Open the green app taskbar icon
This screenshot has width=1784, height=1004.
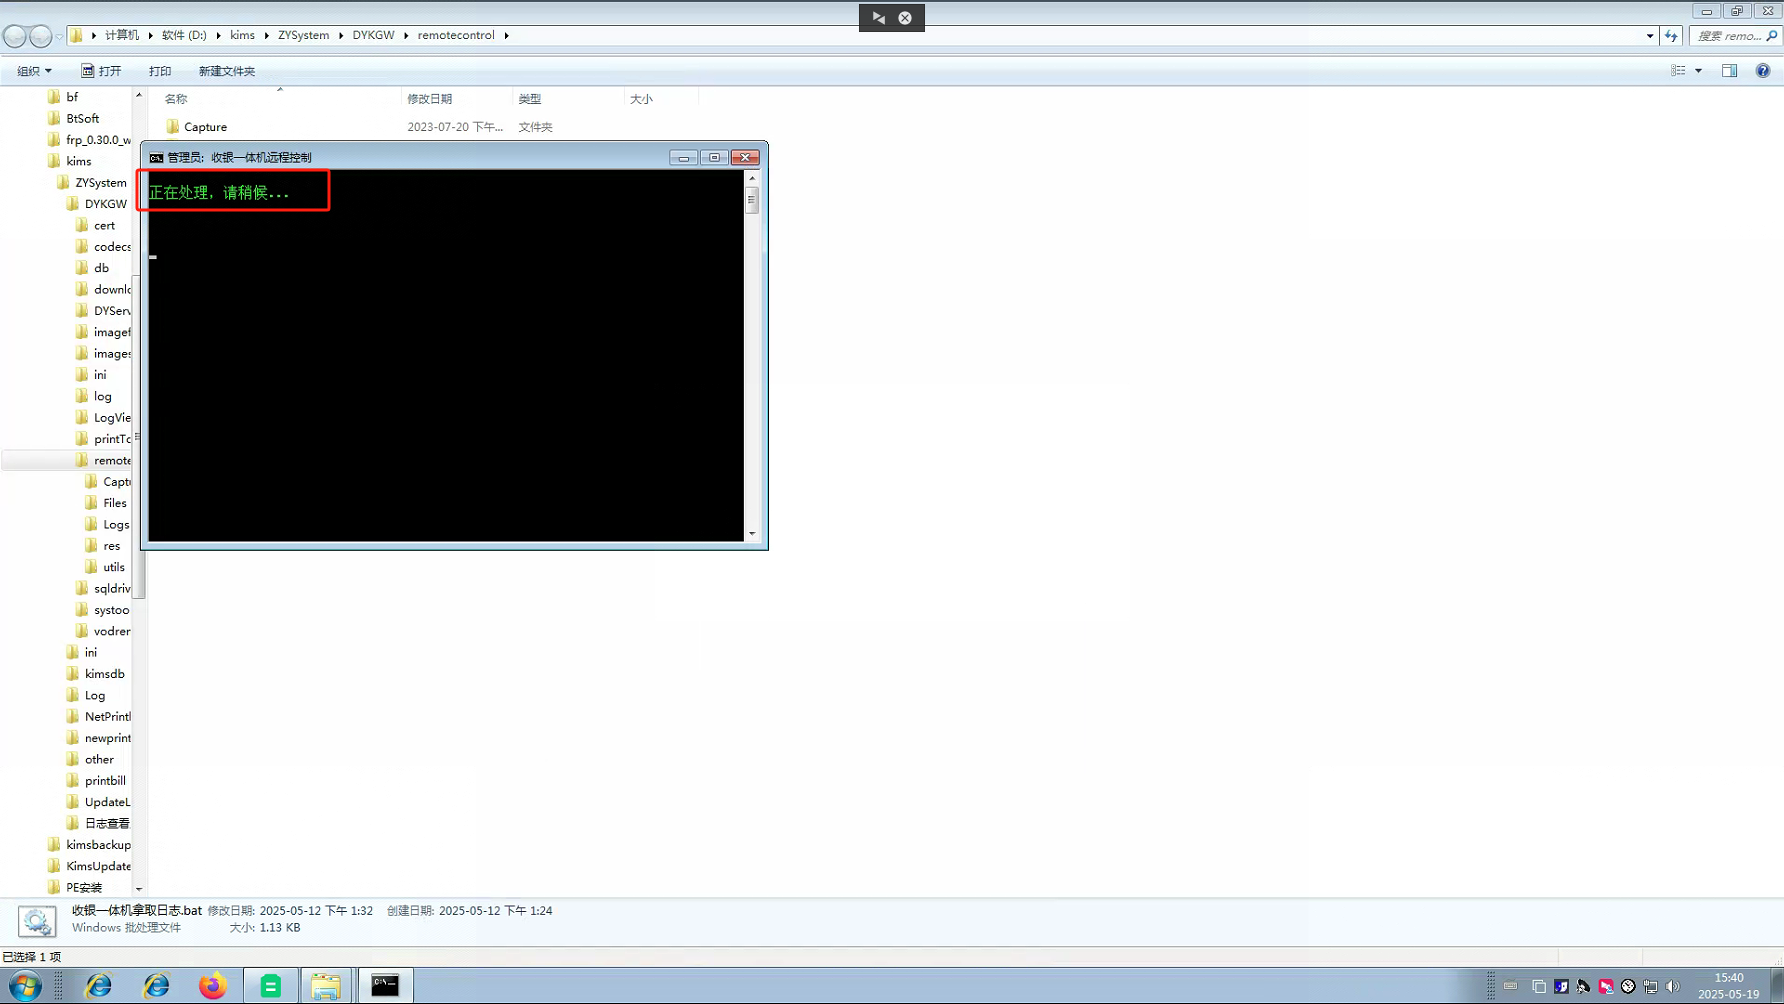pos(270,986)
